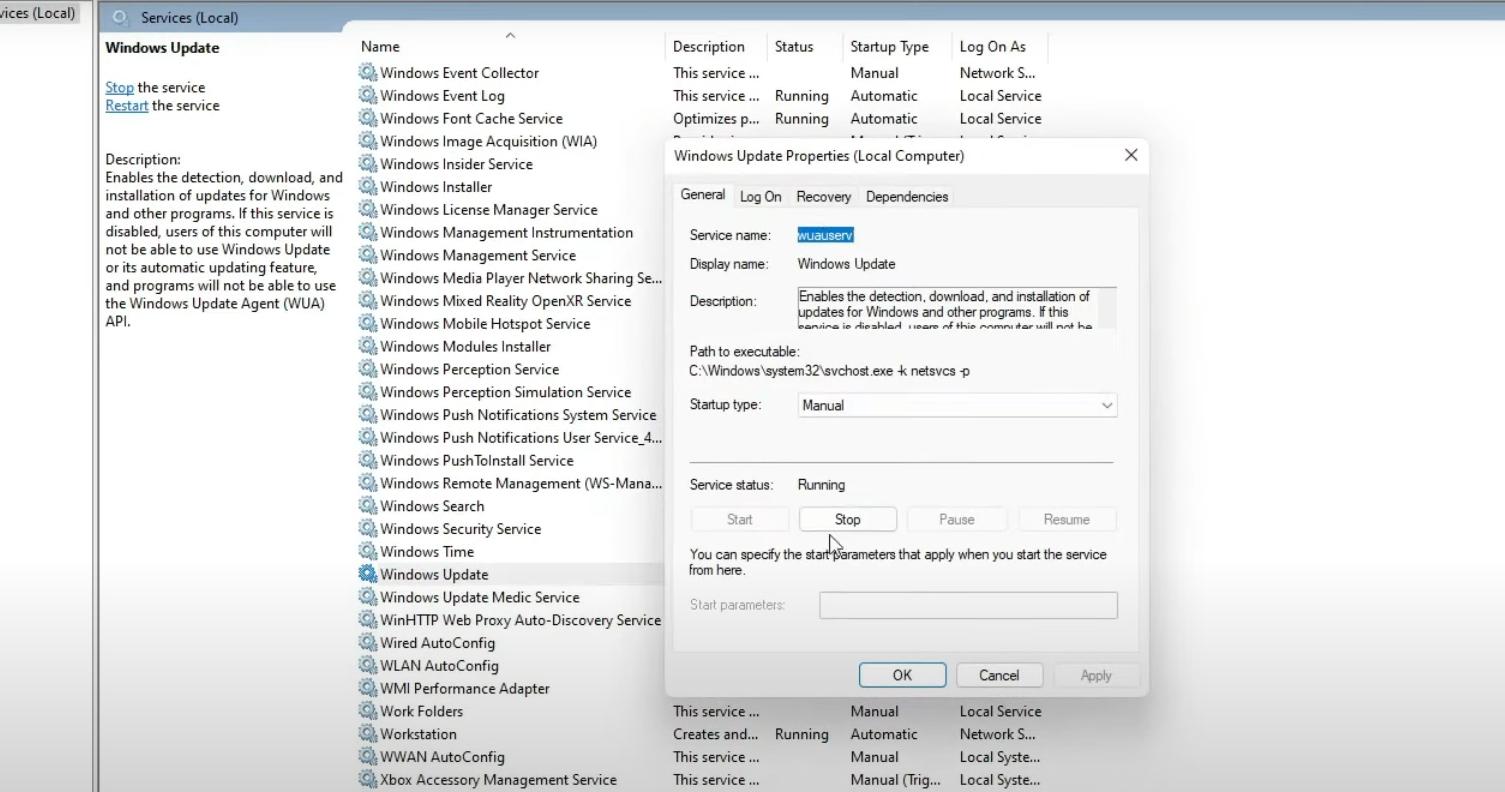Switch to the General tab

tap(703, 195)
